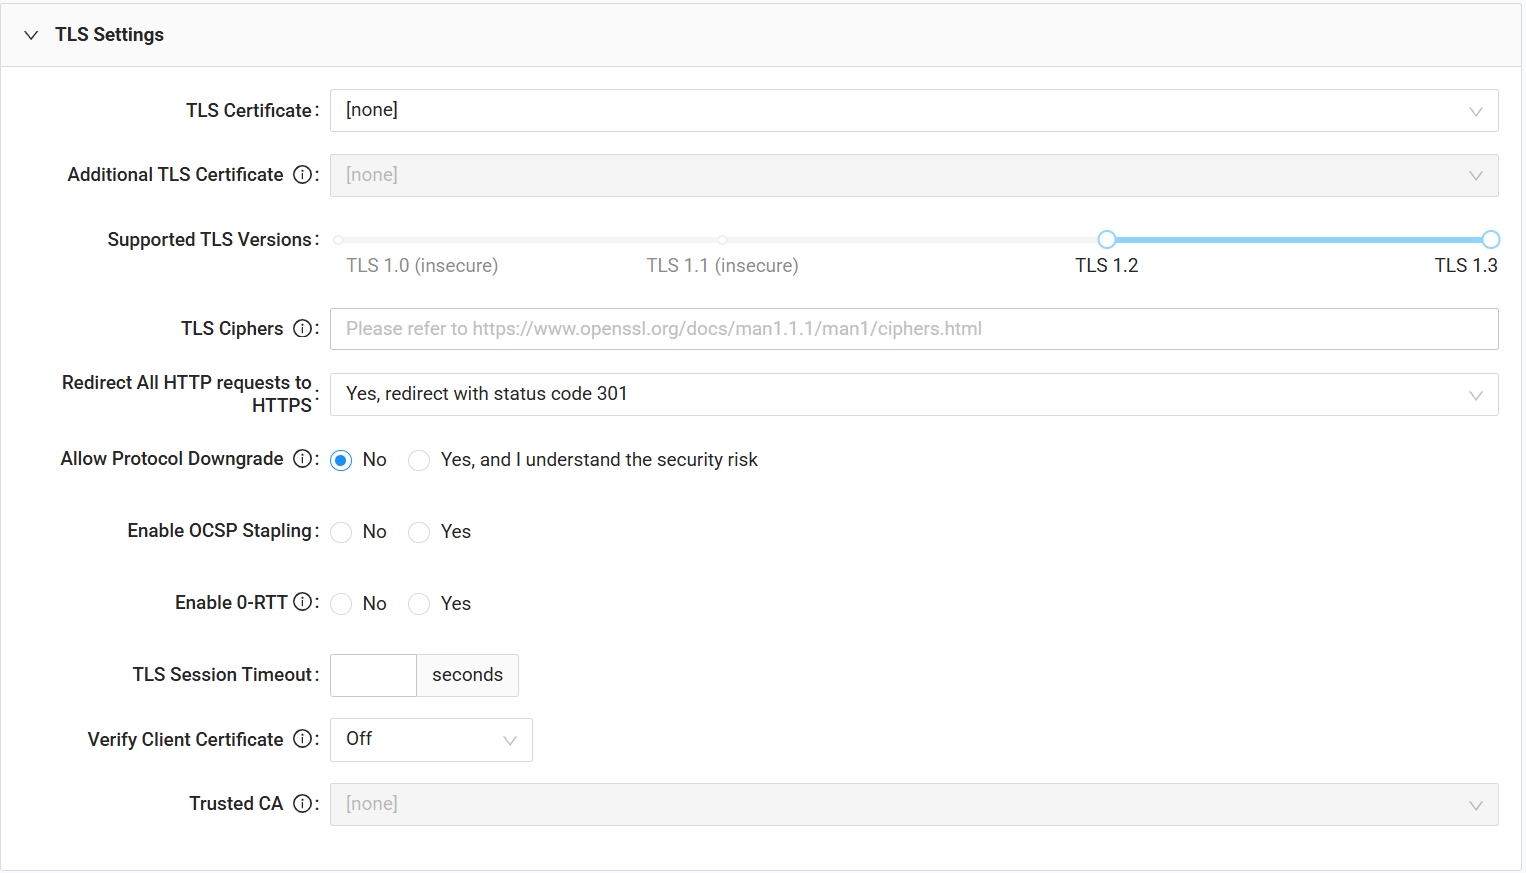Open the Trusted CA dropdown
1526x873 pixels.
(912, 804)
